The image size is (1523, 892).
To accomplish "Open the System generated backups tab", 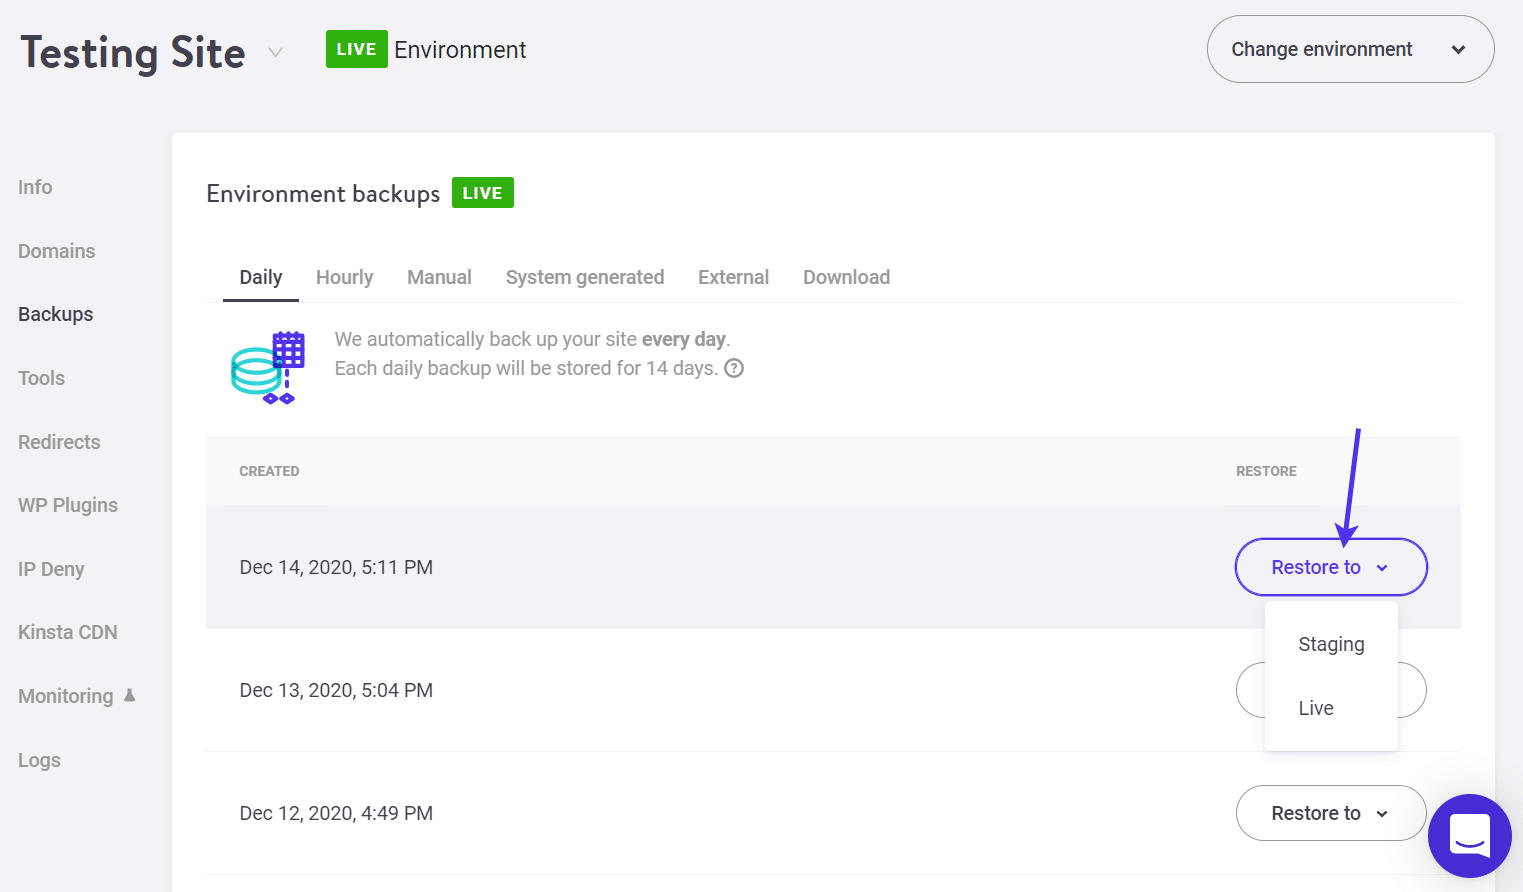I will (x=584, y=277).
